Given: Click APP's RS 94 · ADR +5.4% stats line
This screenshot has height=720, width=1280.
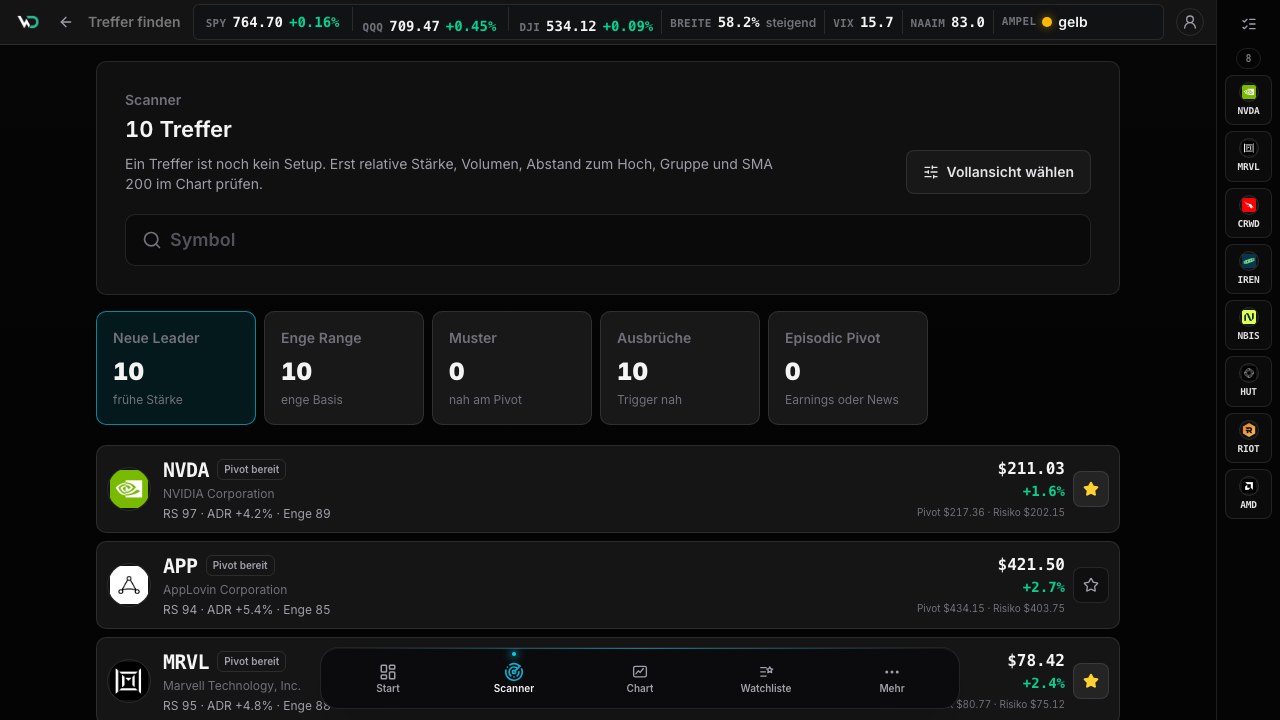Looking at the screenshot, I should 246,609.
